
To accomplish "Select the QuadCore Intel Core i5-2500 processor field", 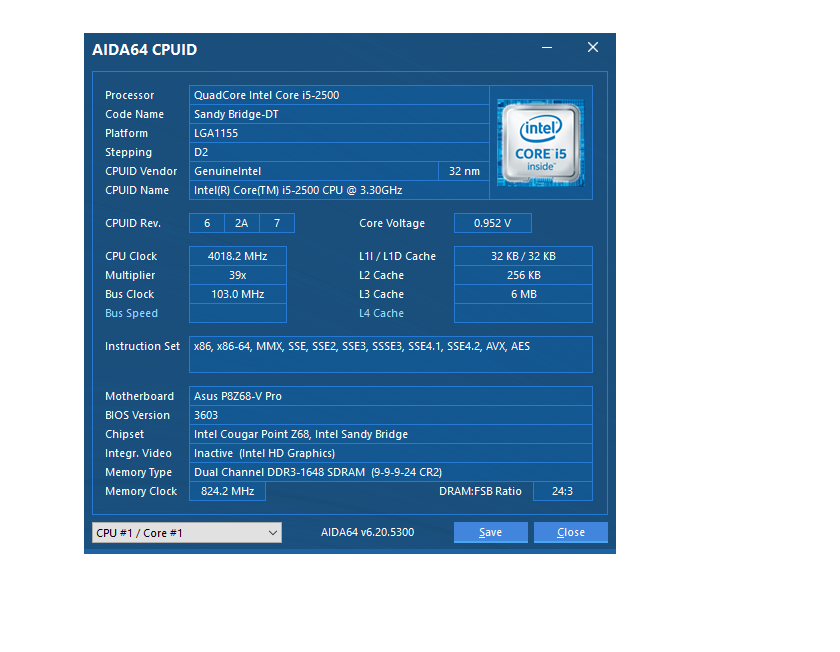I will tap(339, 95).
